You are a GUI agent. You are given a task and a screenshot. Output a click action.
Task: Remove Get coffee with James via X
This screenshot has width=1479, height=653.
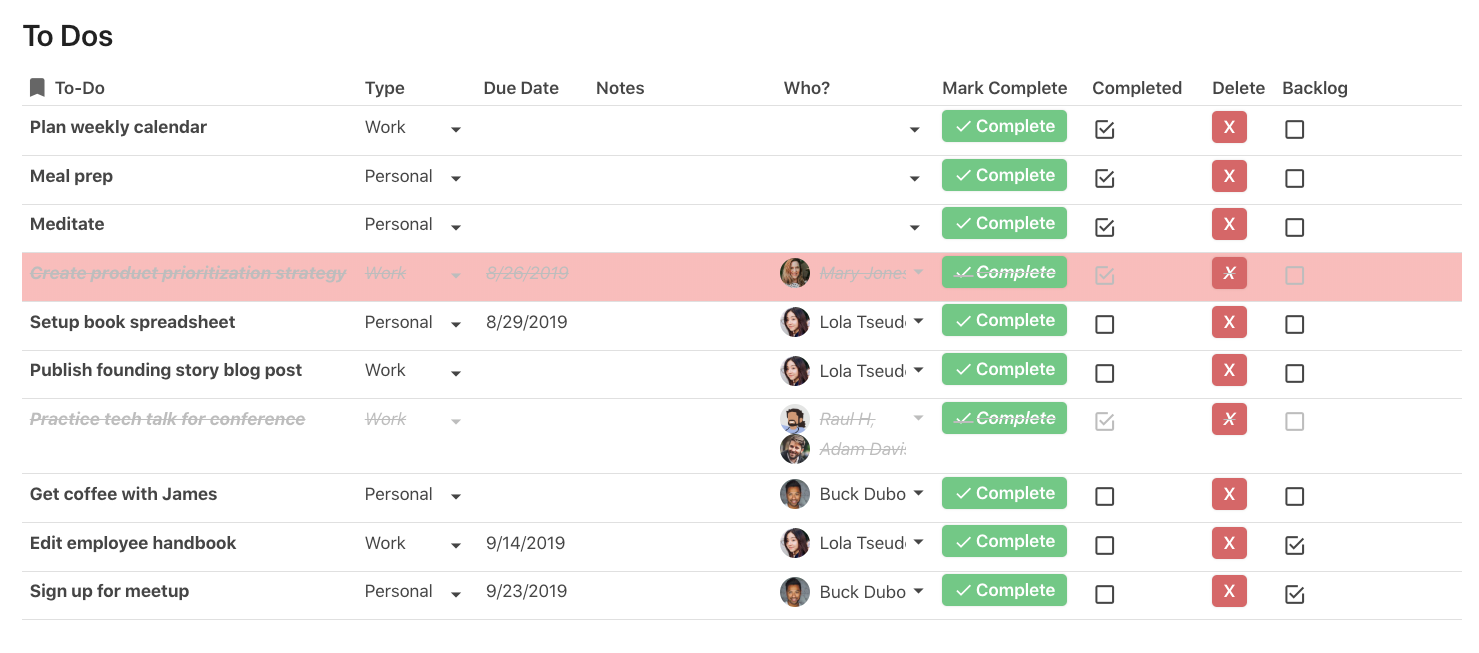(x=1229, y=494)
